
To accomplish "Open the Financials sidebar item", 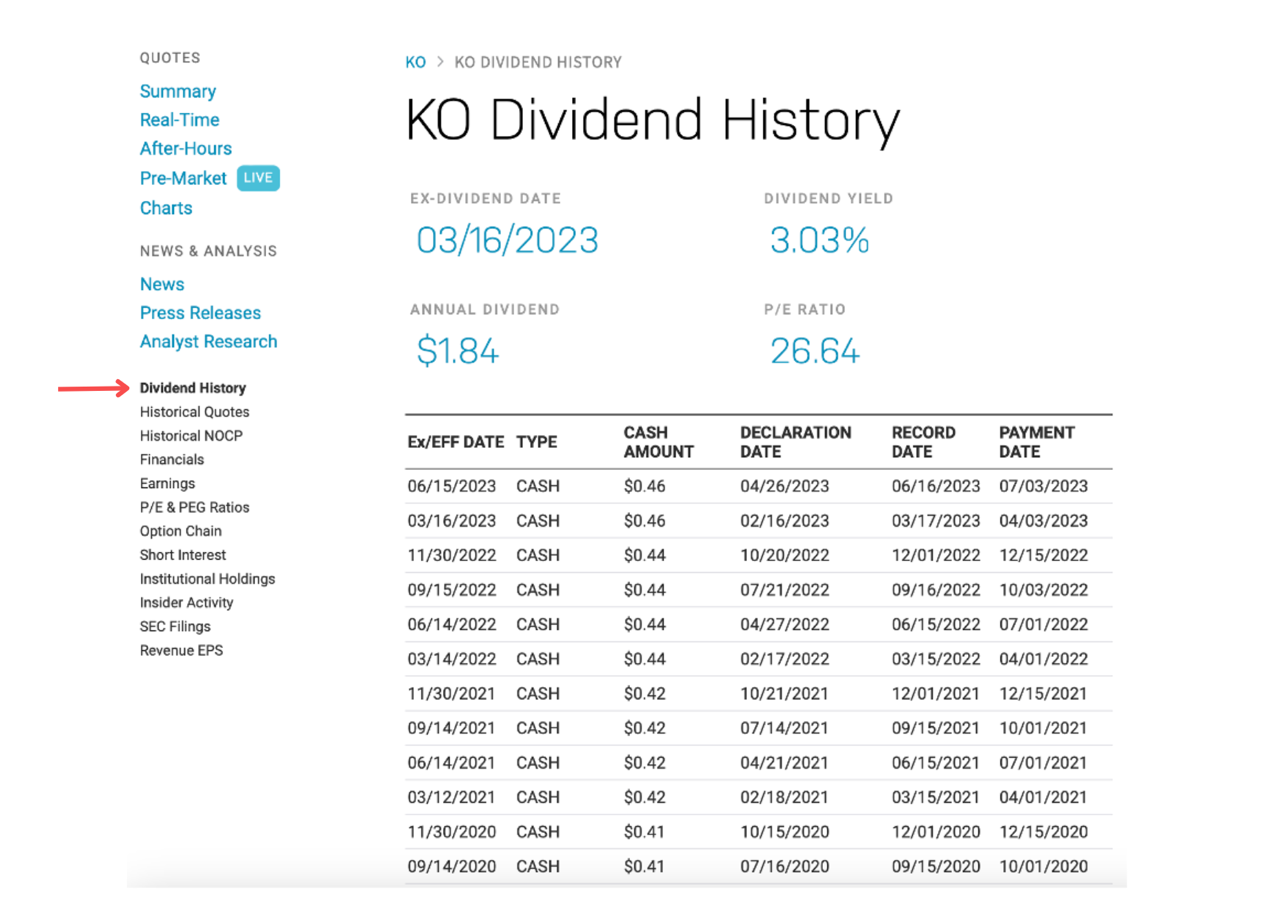I will (172, 460).
